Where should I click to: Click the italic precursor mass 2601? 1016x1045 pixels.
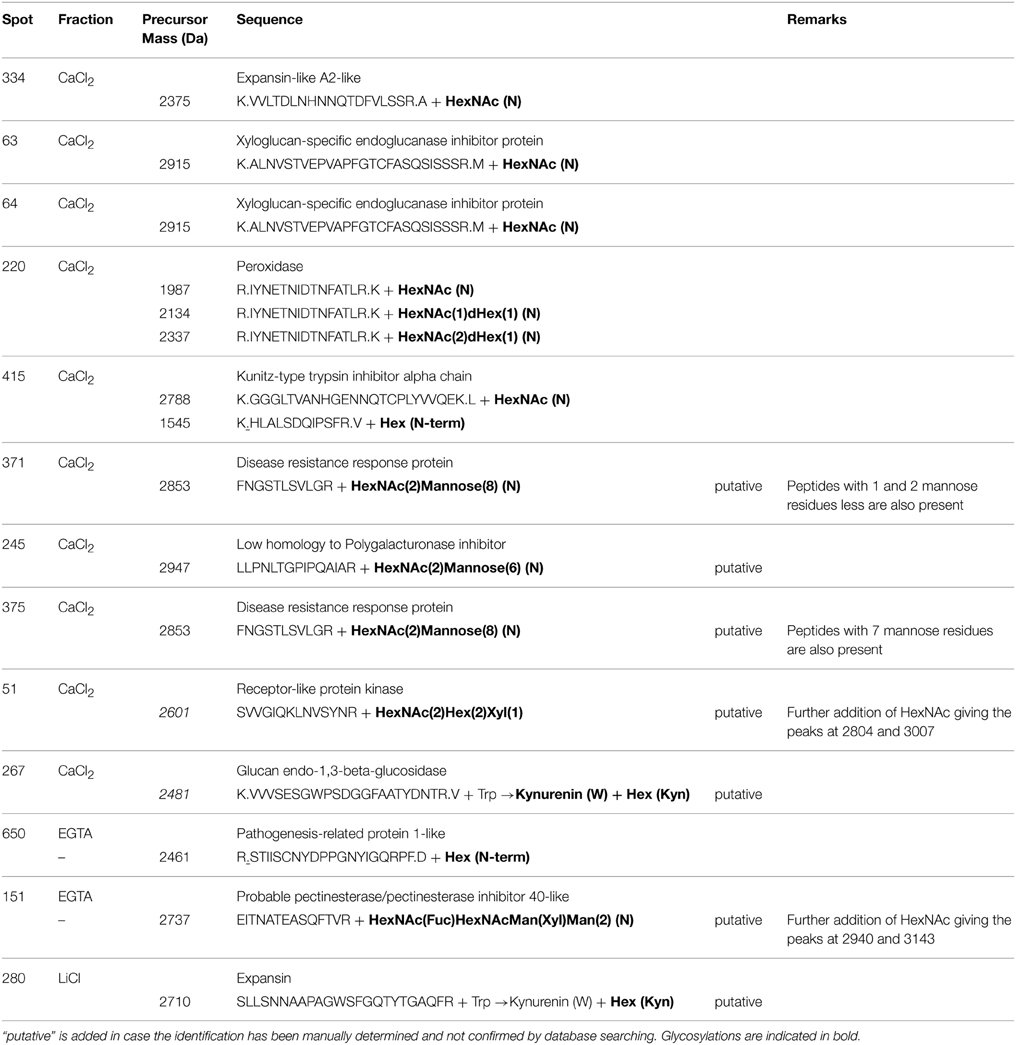pos(174,713)
